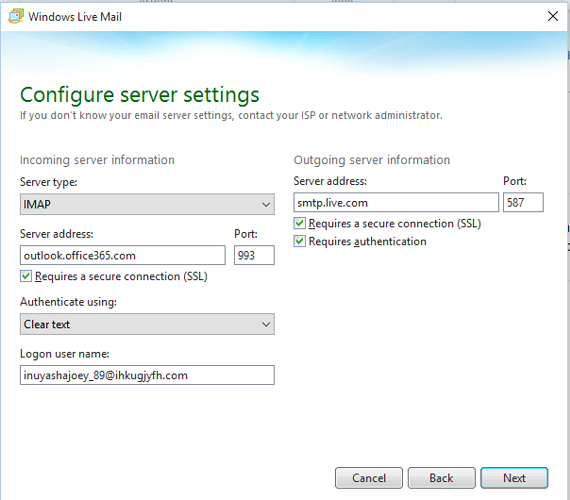Click the Authenticate using dropdown chevron
The image size is (570, 500).
point(266,324)
